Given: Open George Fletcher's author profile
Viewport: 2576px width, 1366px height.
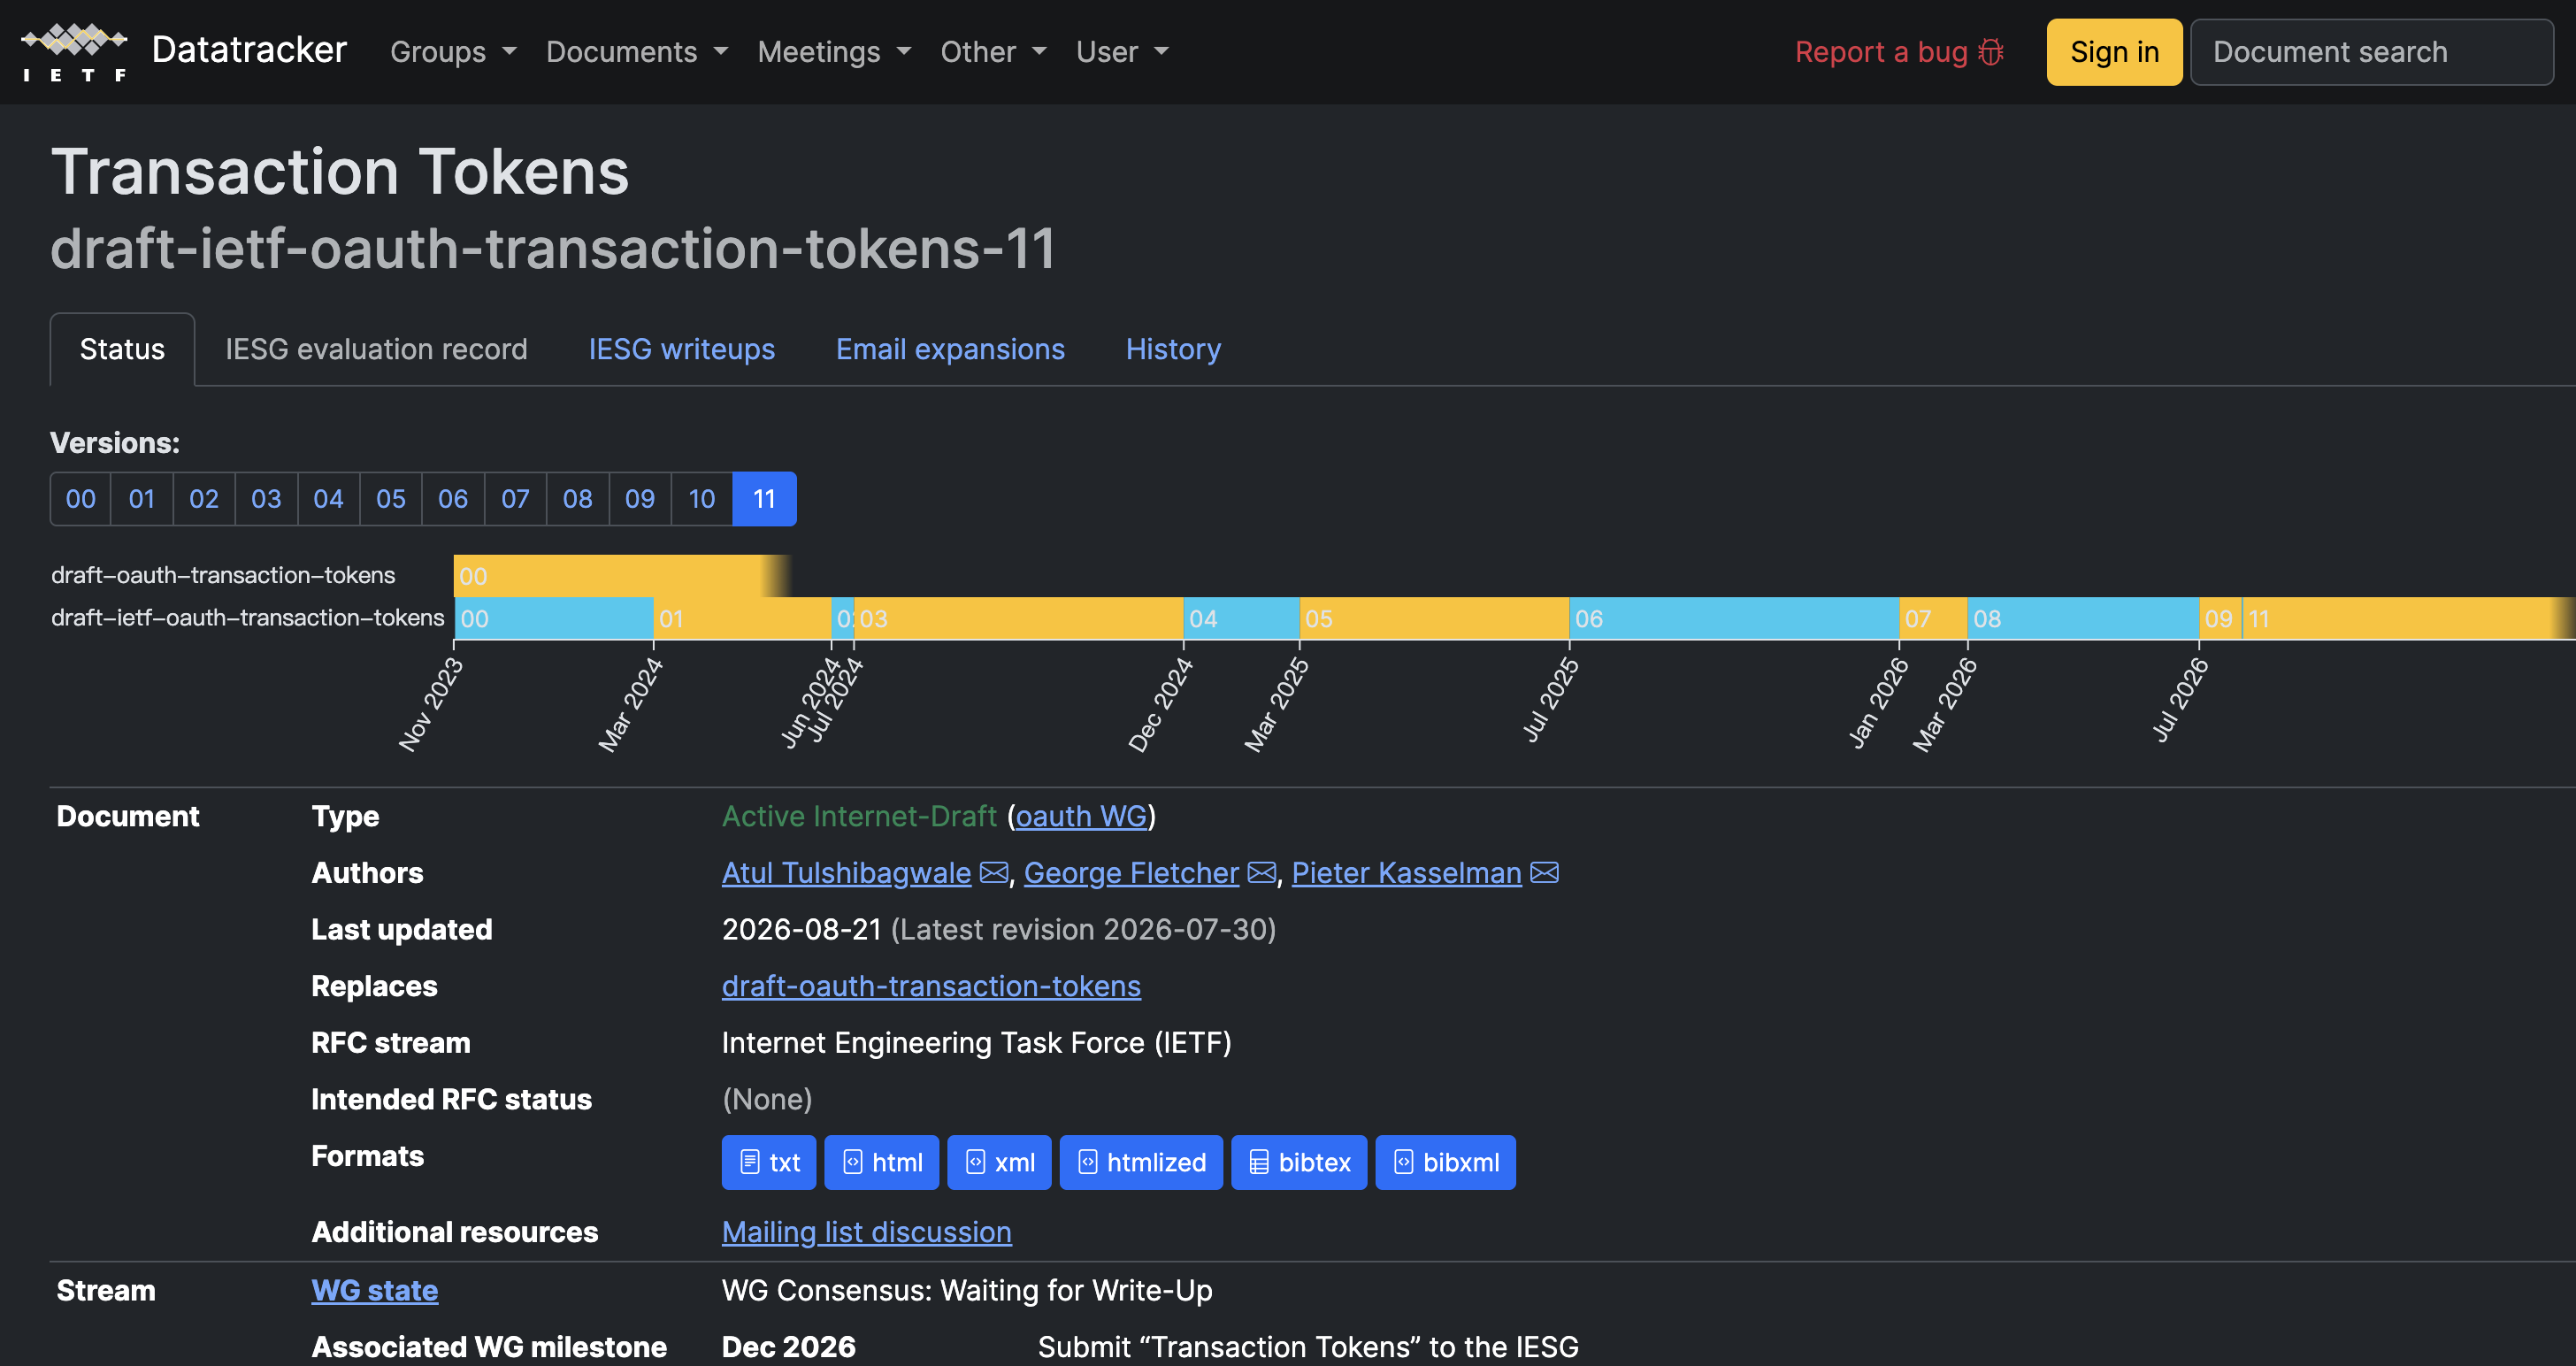Looking at the screenshot, I should point(1131,873).
